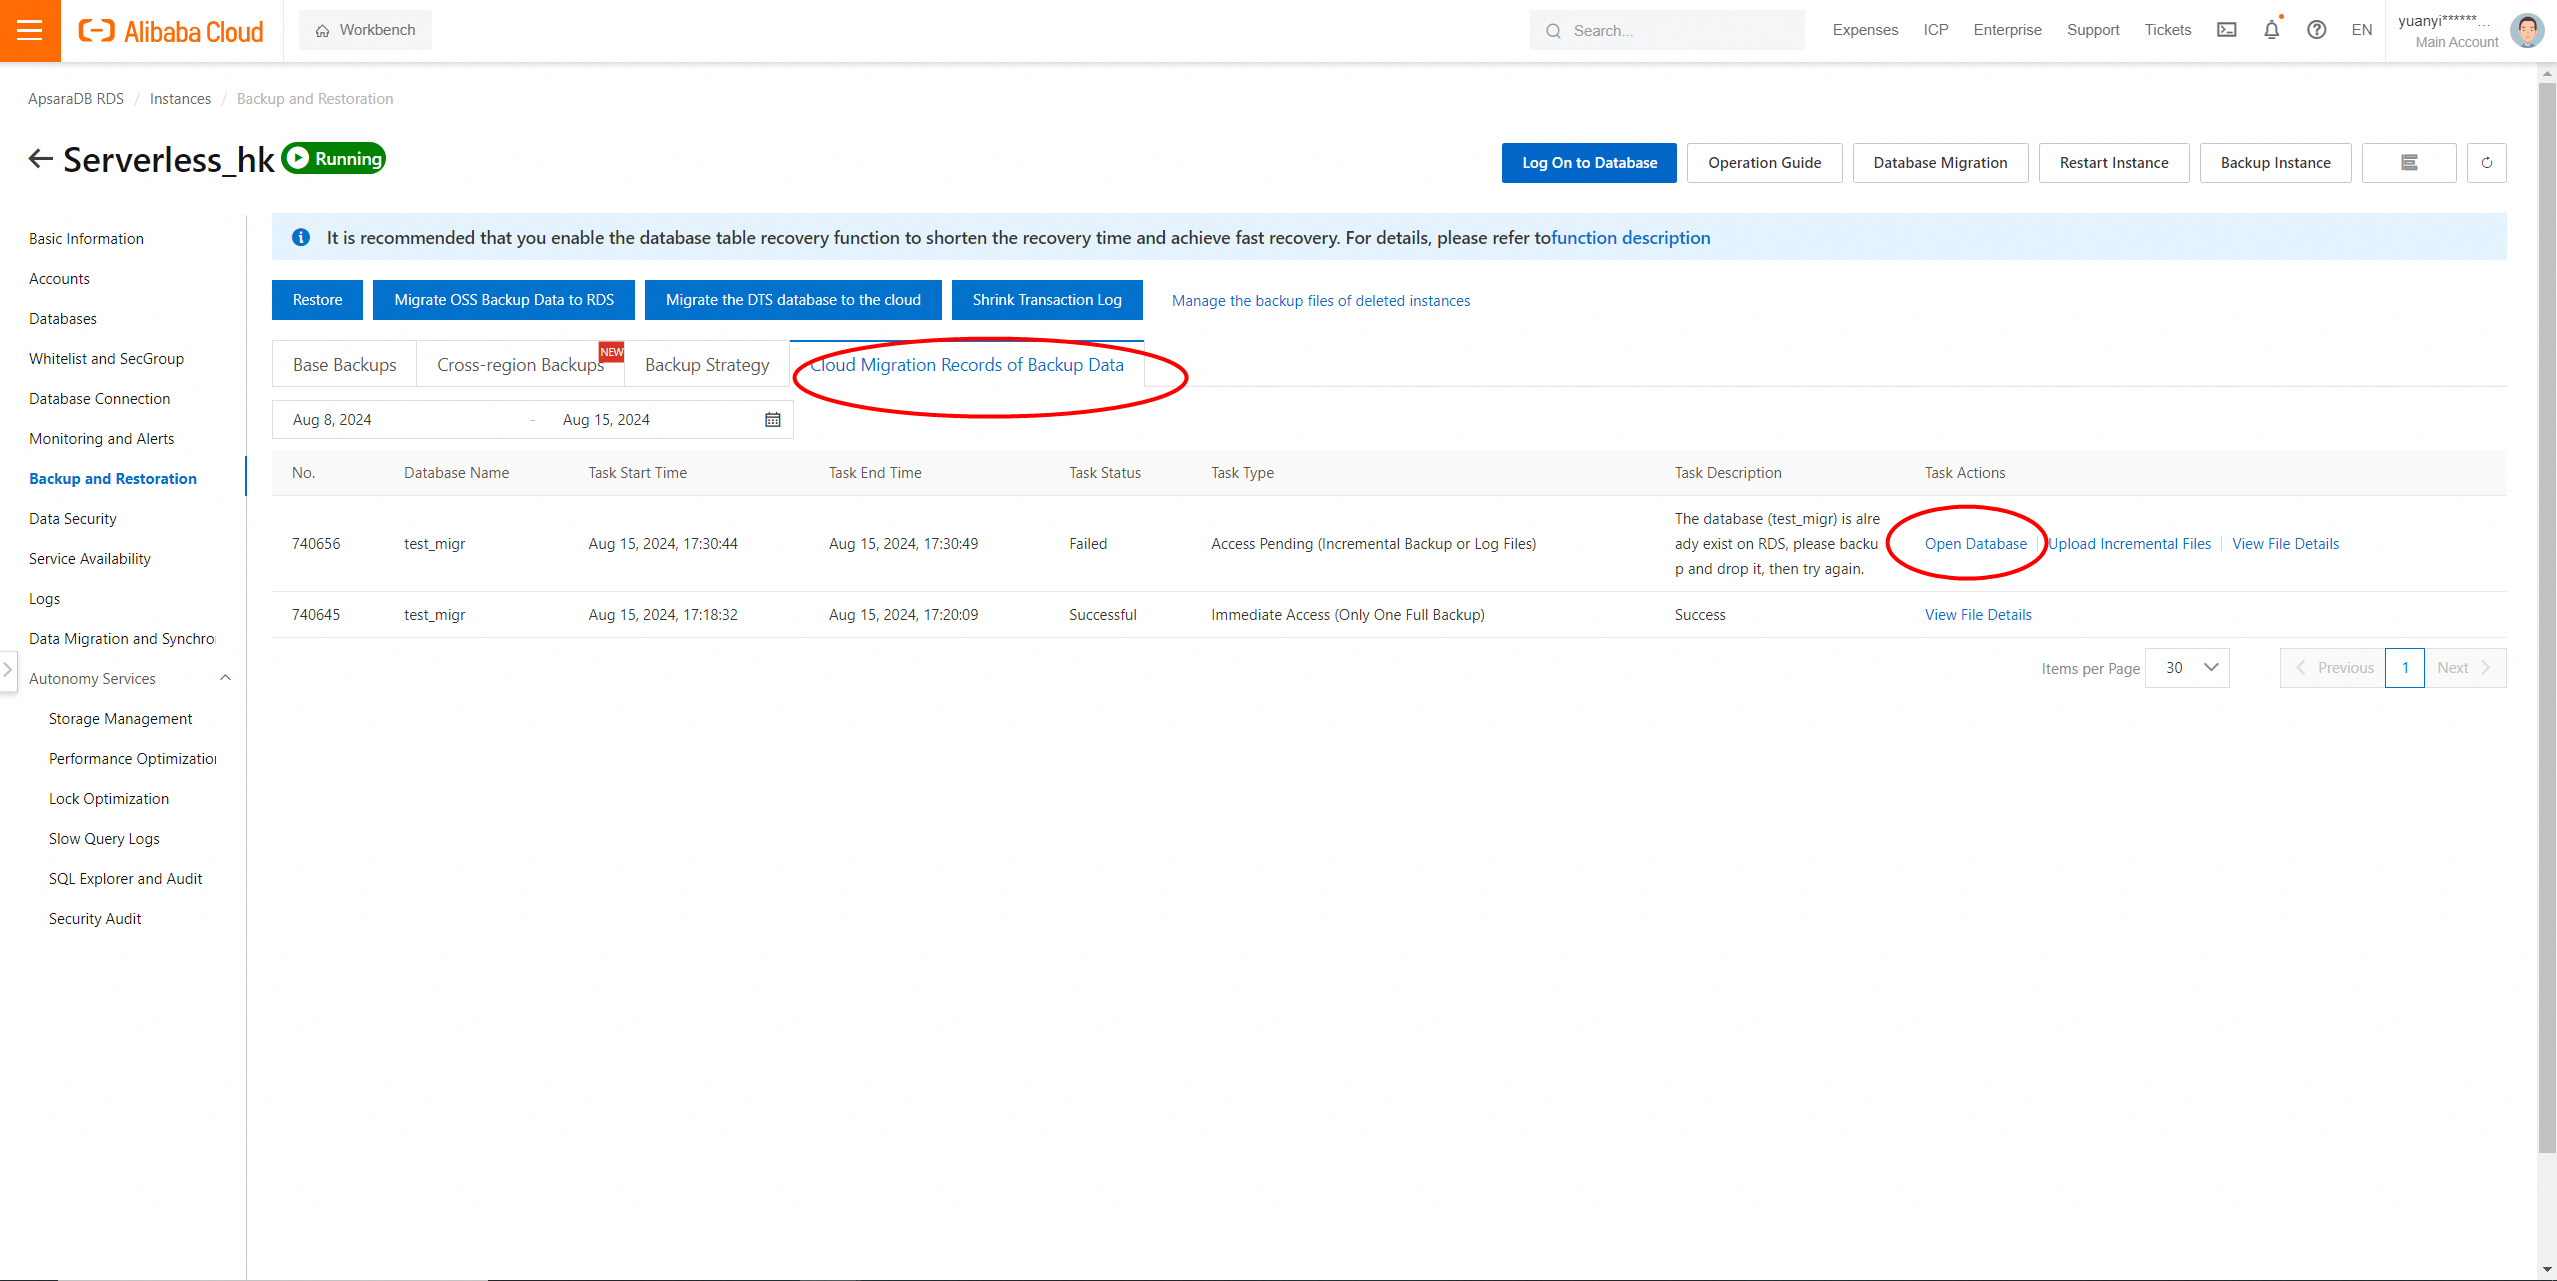The width and height of the screenshot is (2557, 1281).
Task: Open the Cloud Shell terminal icon
Action: [x=2227, y=30]
